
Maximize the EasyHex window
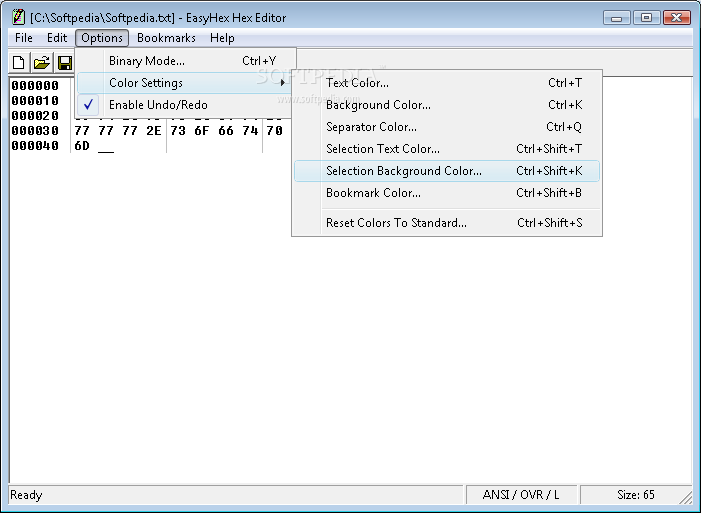coord(646,17)
